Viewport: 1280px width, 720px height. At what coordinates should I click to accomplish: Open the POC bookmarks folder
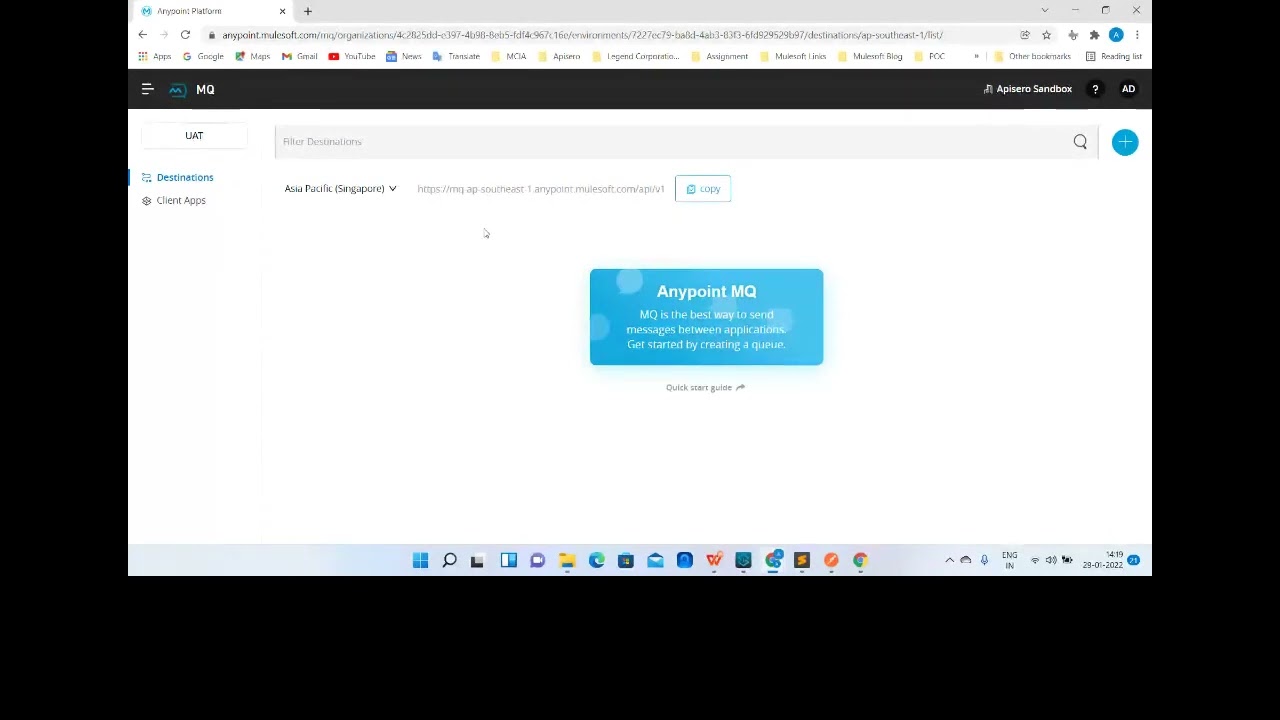(x=929, y=56)
